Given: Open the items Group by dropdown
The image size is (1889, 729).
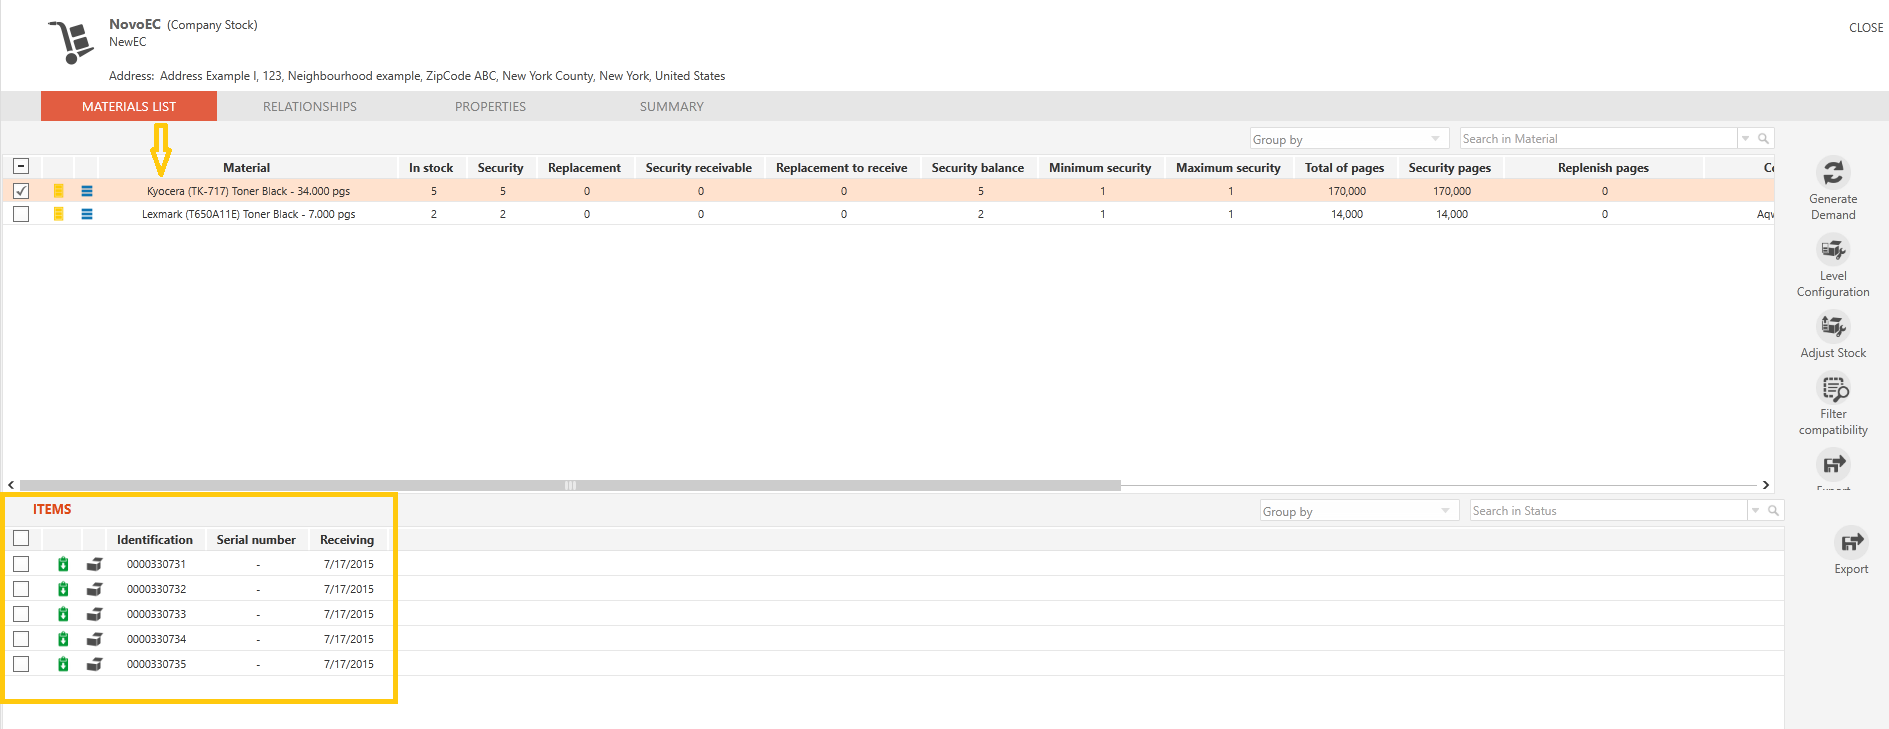Looking at the screenshot, I should (x=1359, y=511).
